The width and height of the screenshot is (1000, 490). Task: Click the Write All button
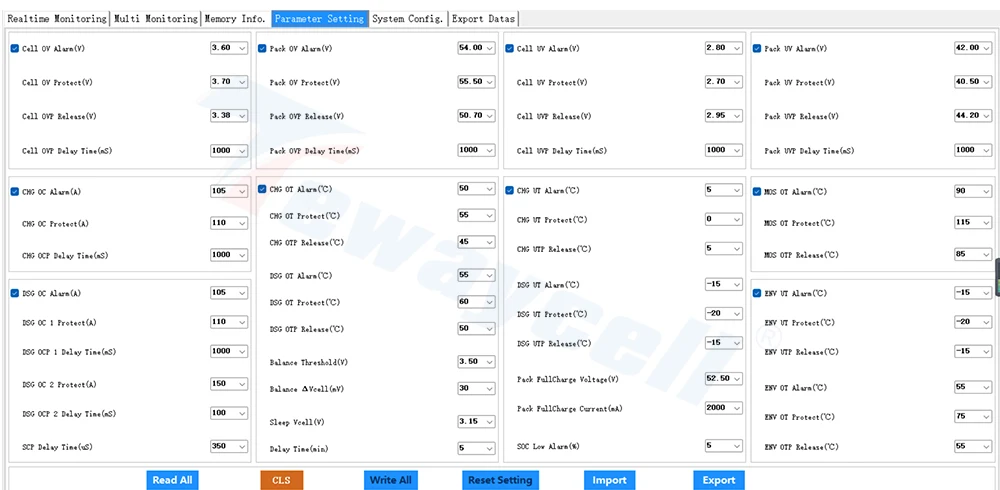click(x=390, y=480)
